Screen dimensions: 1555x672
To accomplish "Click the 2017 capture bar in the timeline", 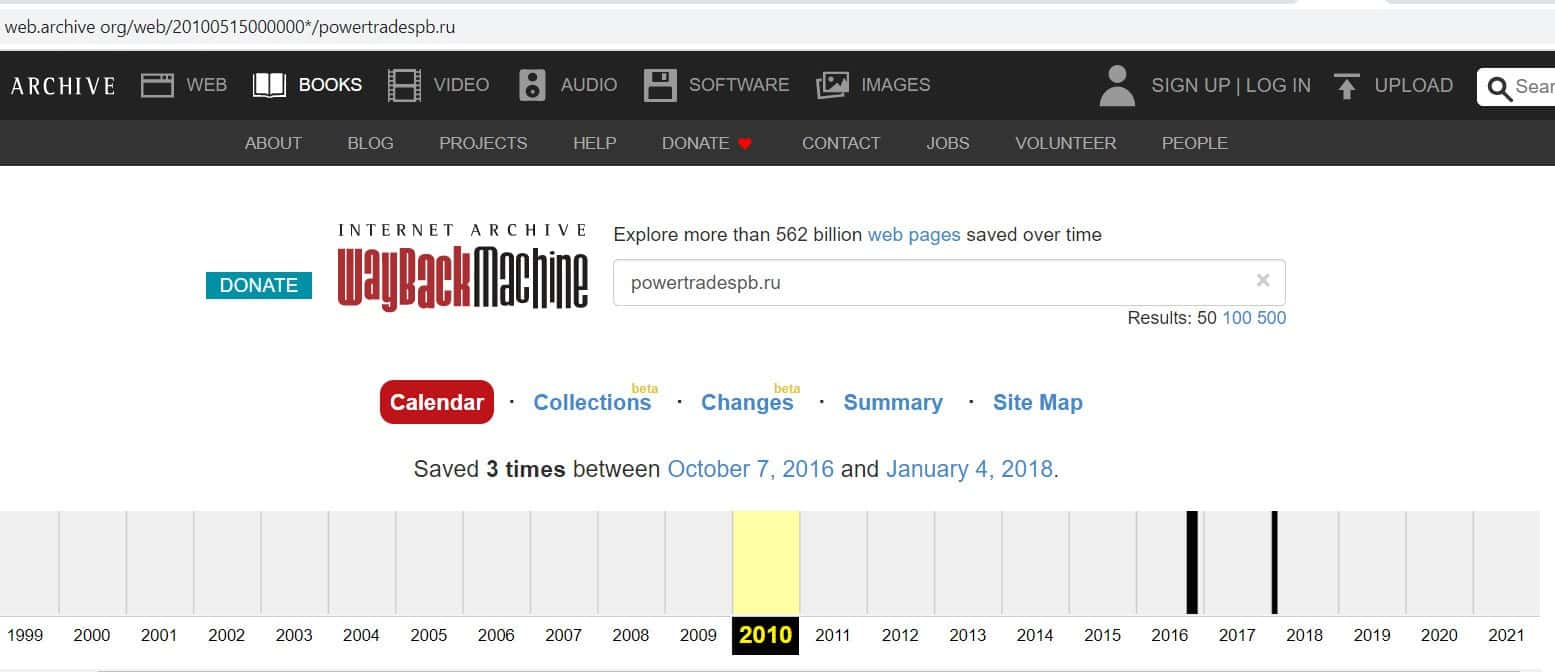I will point(1274,562).
